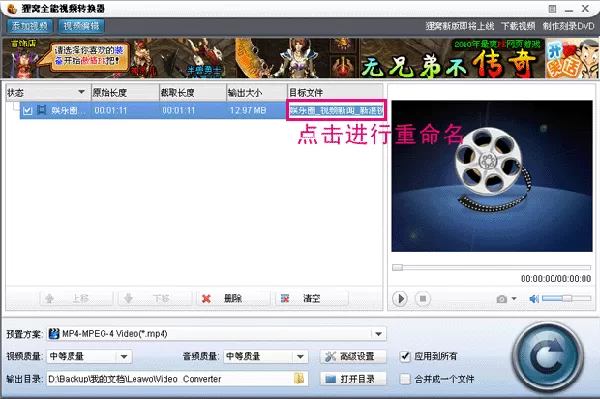Click the film strip icon in video row
The image size is (600, 399).
tap(41, 110)
